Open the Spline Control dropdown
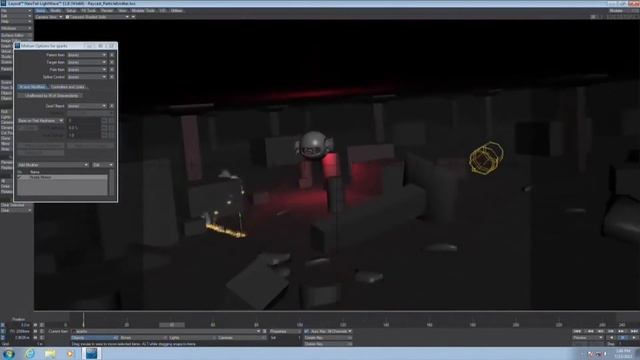 click(x=87, y=77)
